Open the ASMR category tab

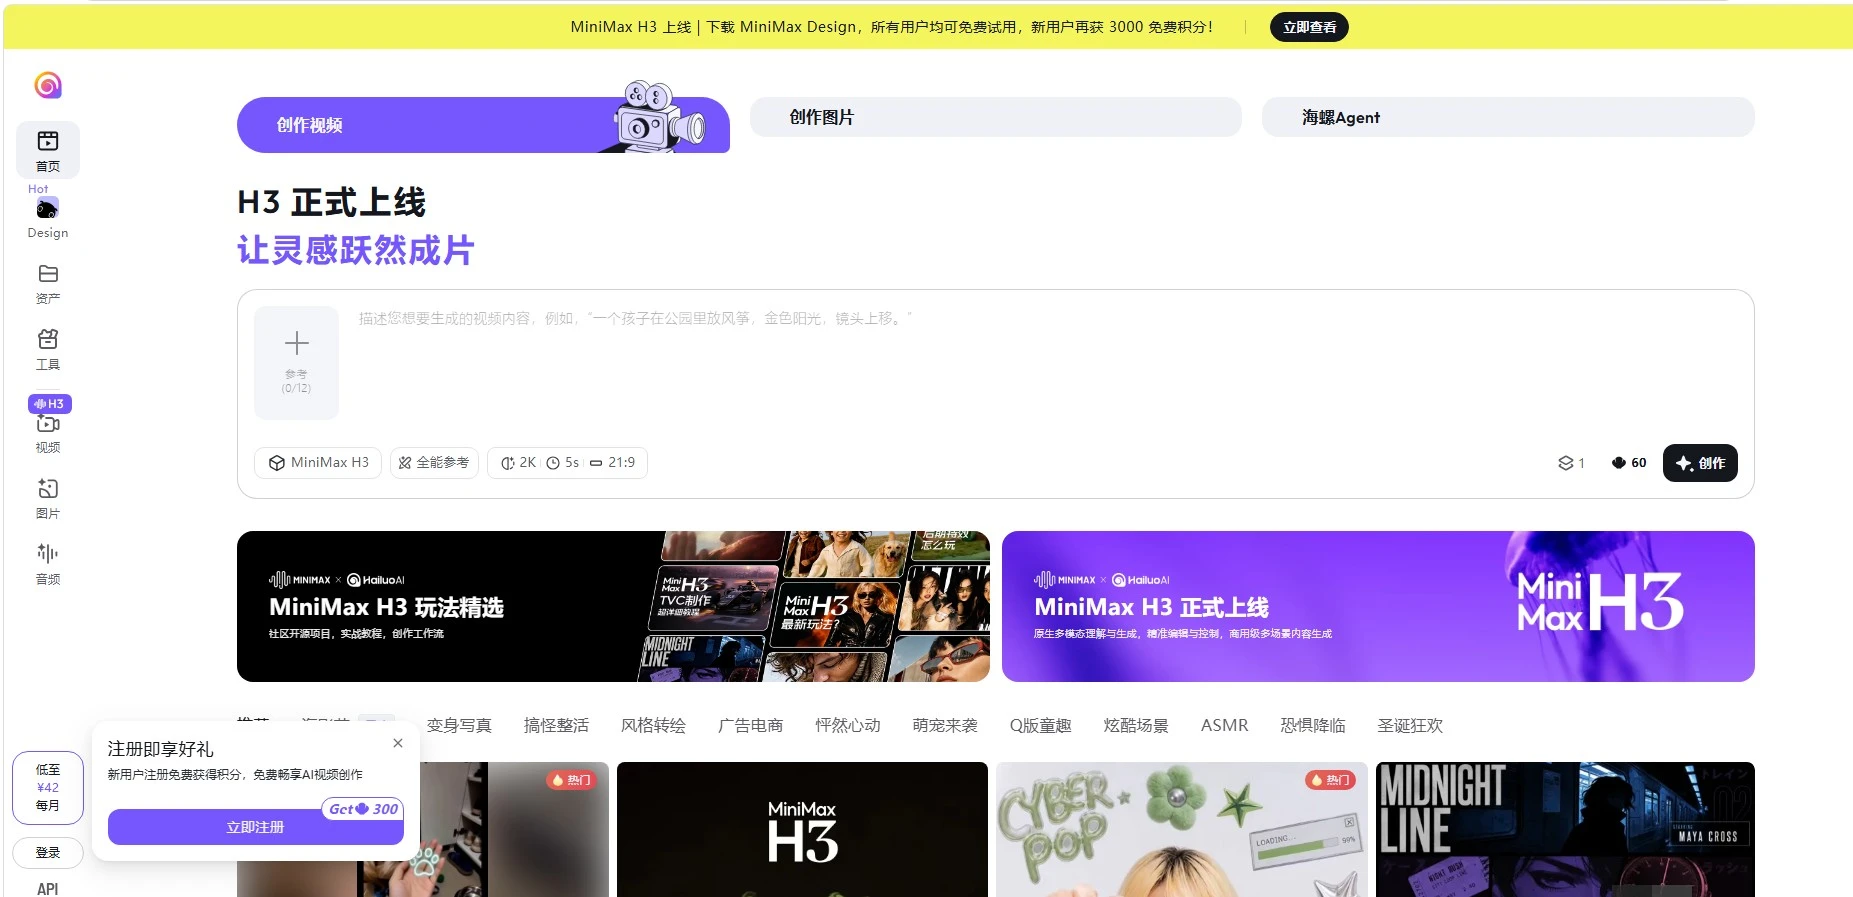[1224, 726]
